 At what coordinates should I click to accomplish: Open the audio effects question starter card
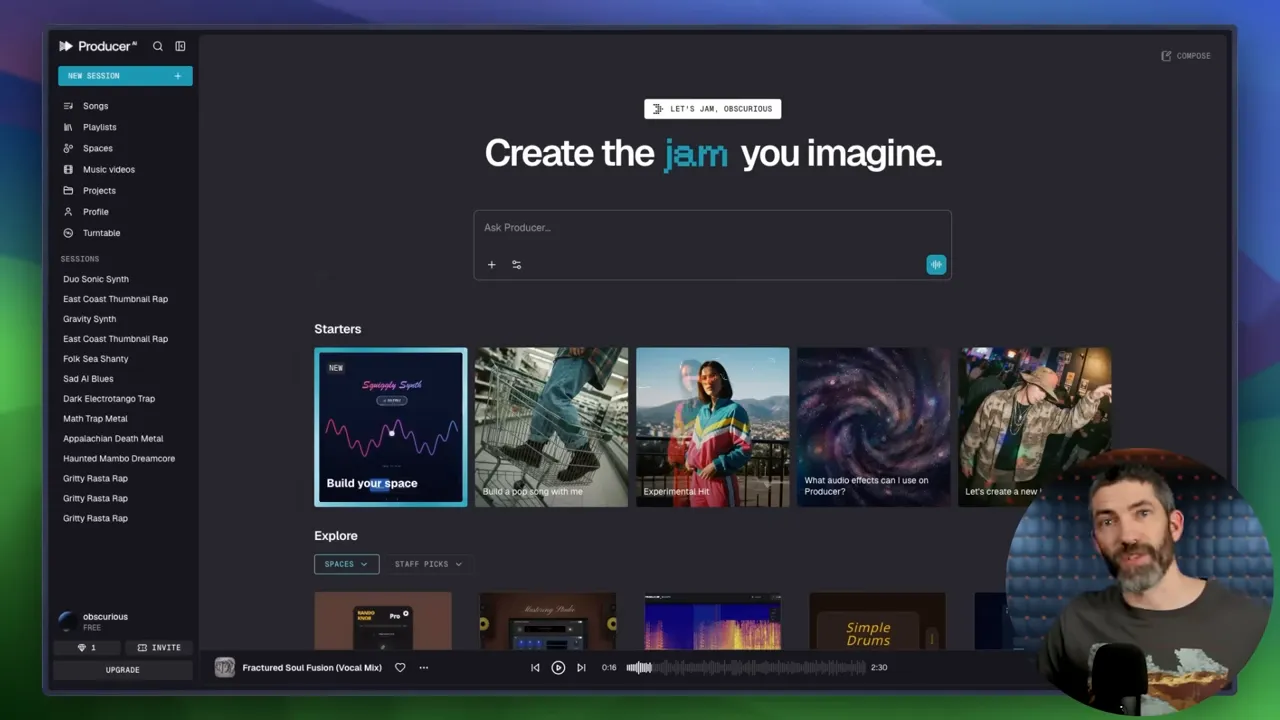click(x=874, y=427)
